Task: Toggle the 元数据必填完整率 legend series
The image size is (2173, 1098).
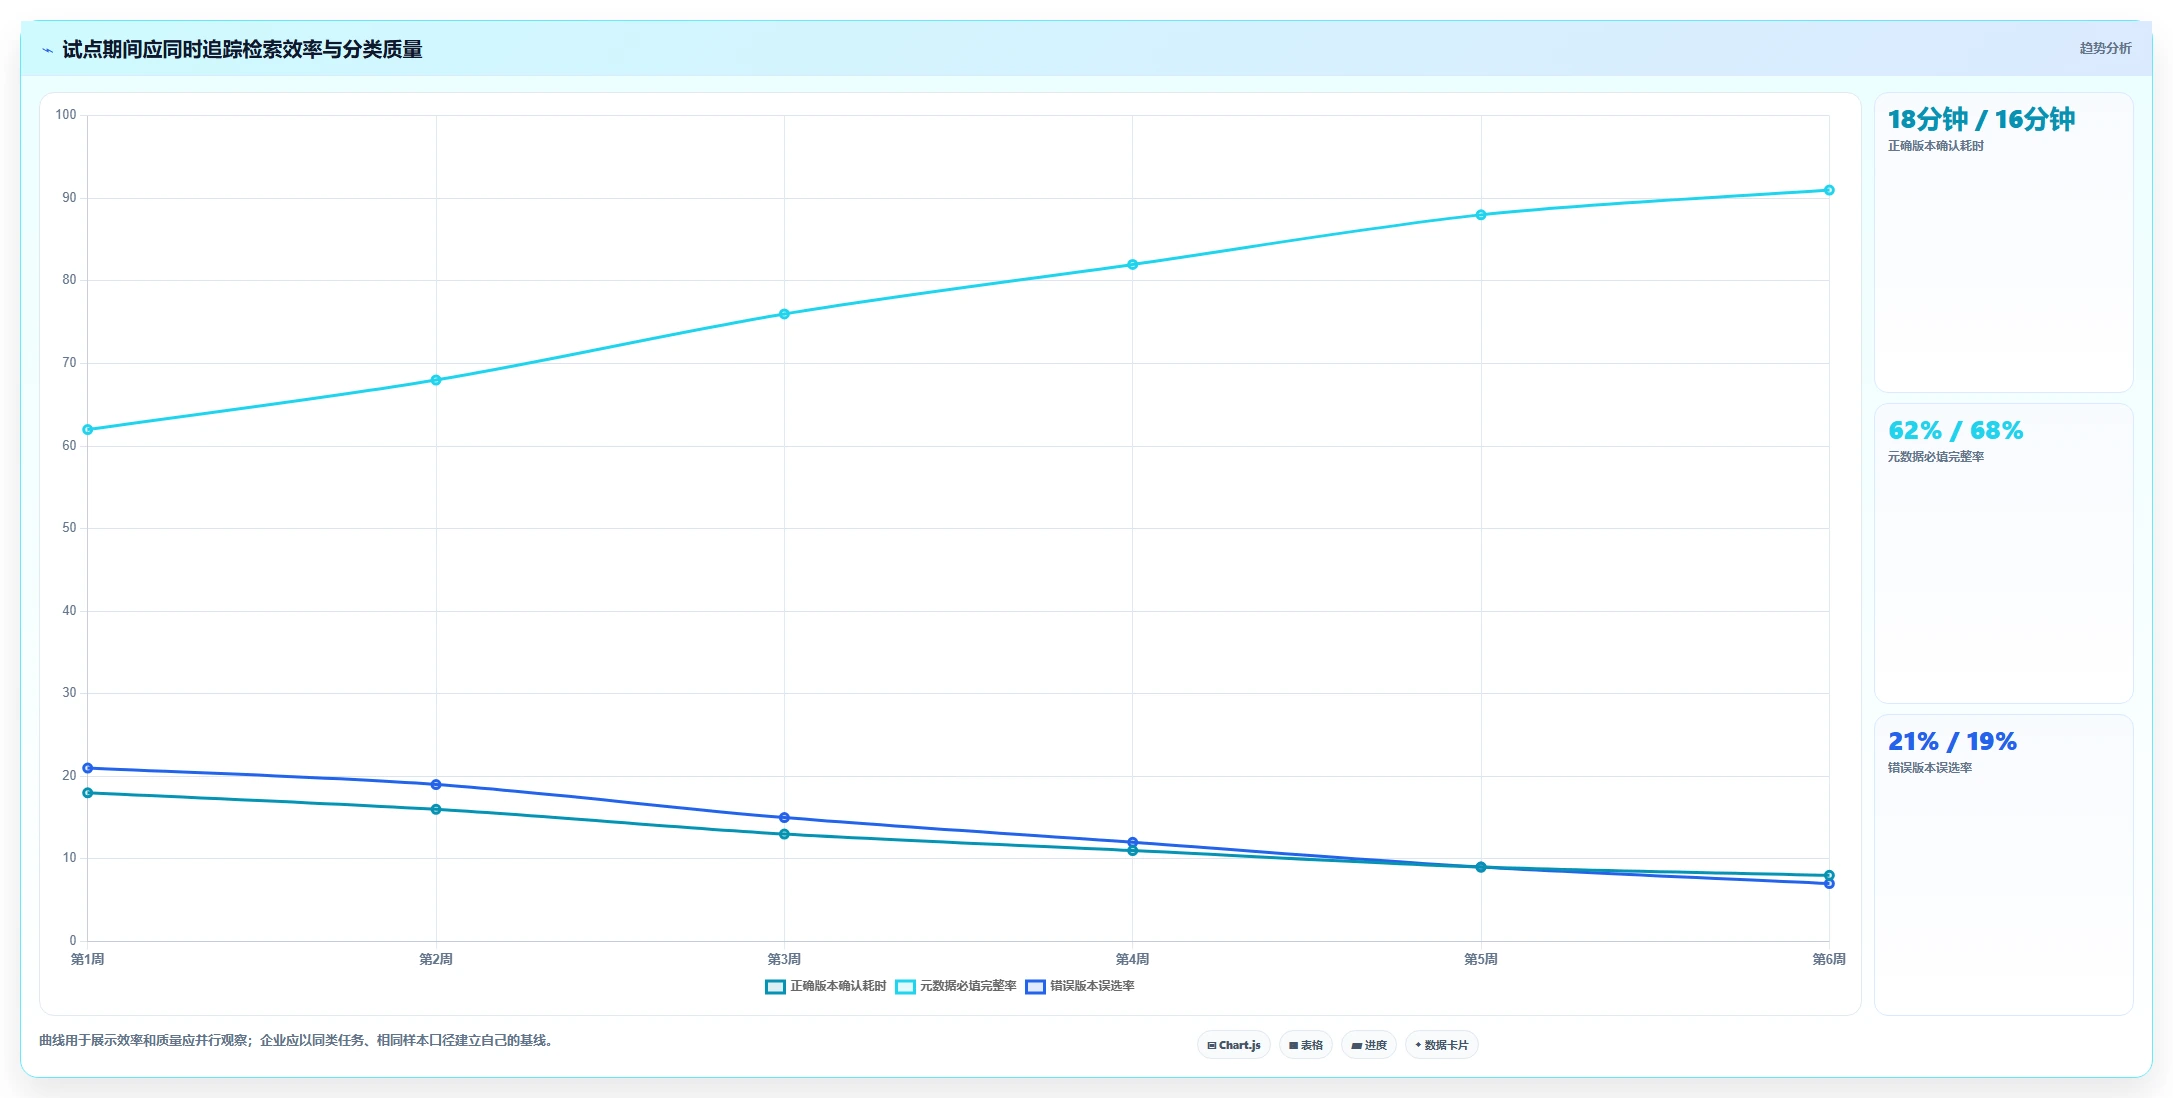Action: 955,986
